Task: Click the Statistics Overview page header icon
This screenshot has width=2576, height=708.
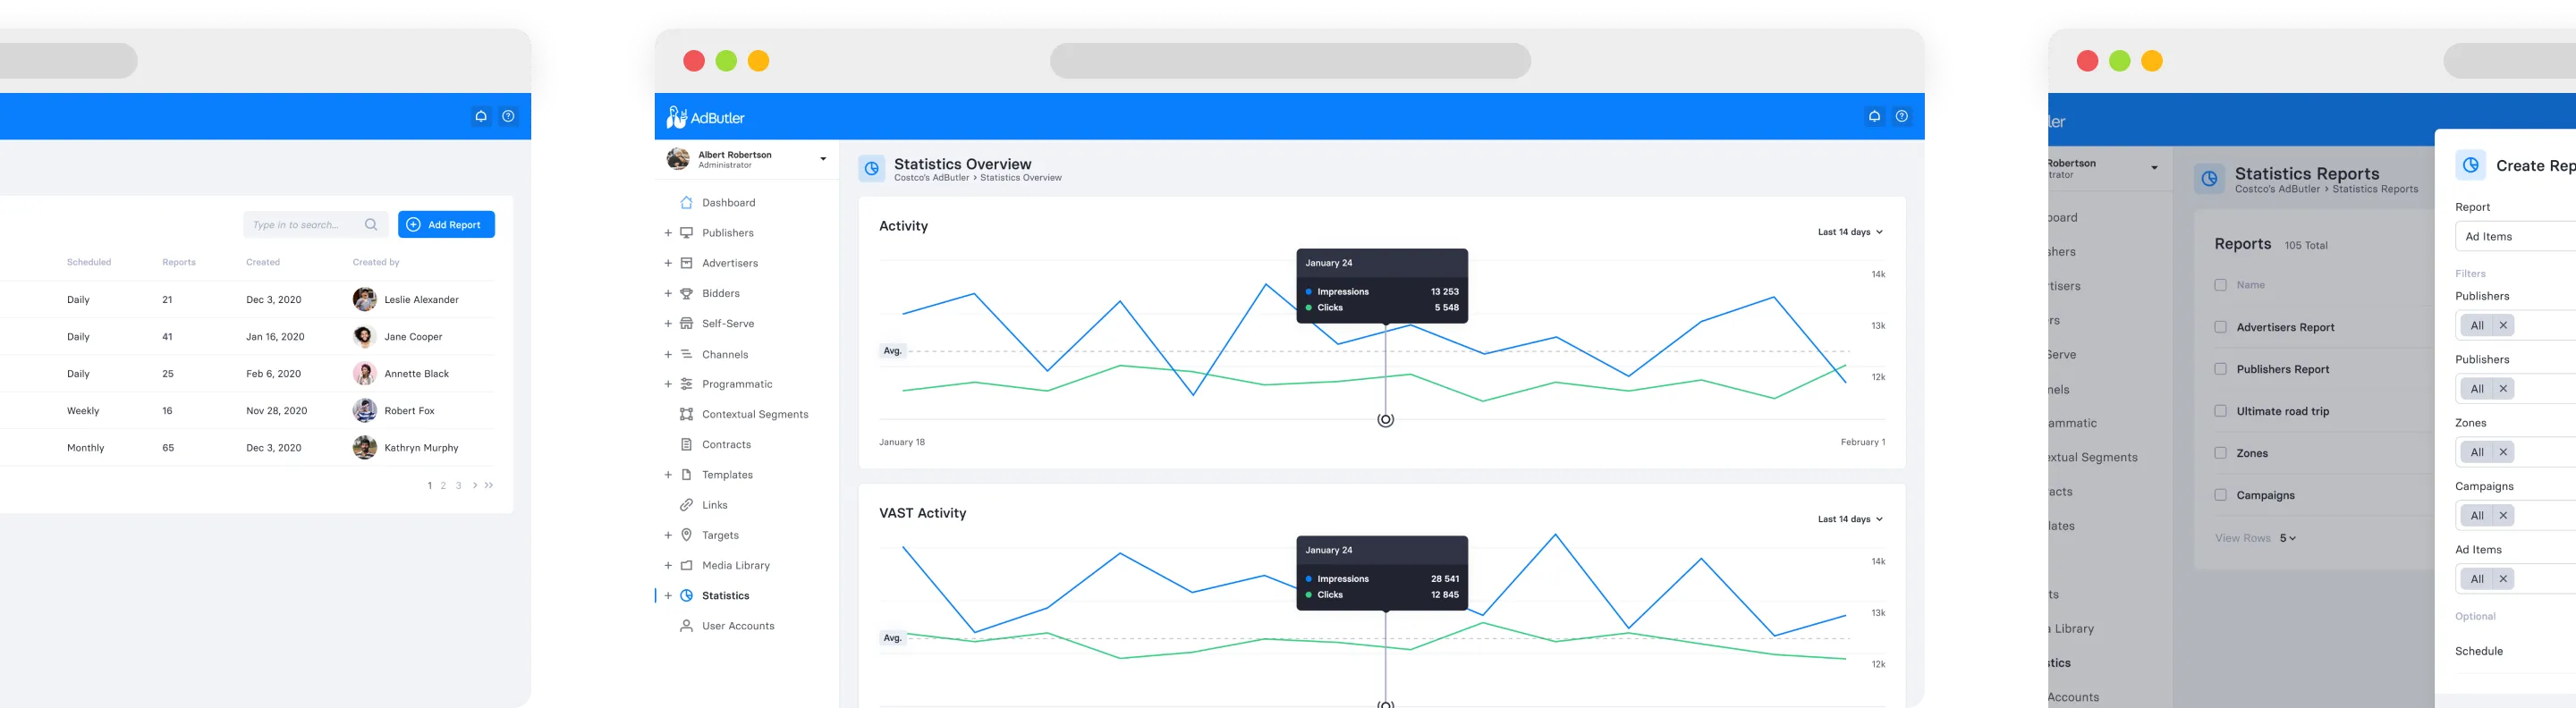Action: 871,169
